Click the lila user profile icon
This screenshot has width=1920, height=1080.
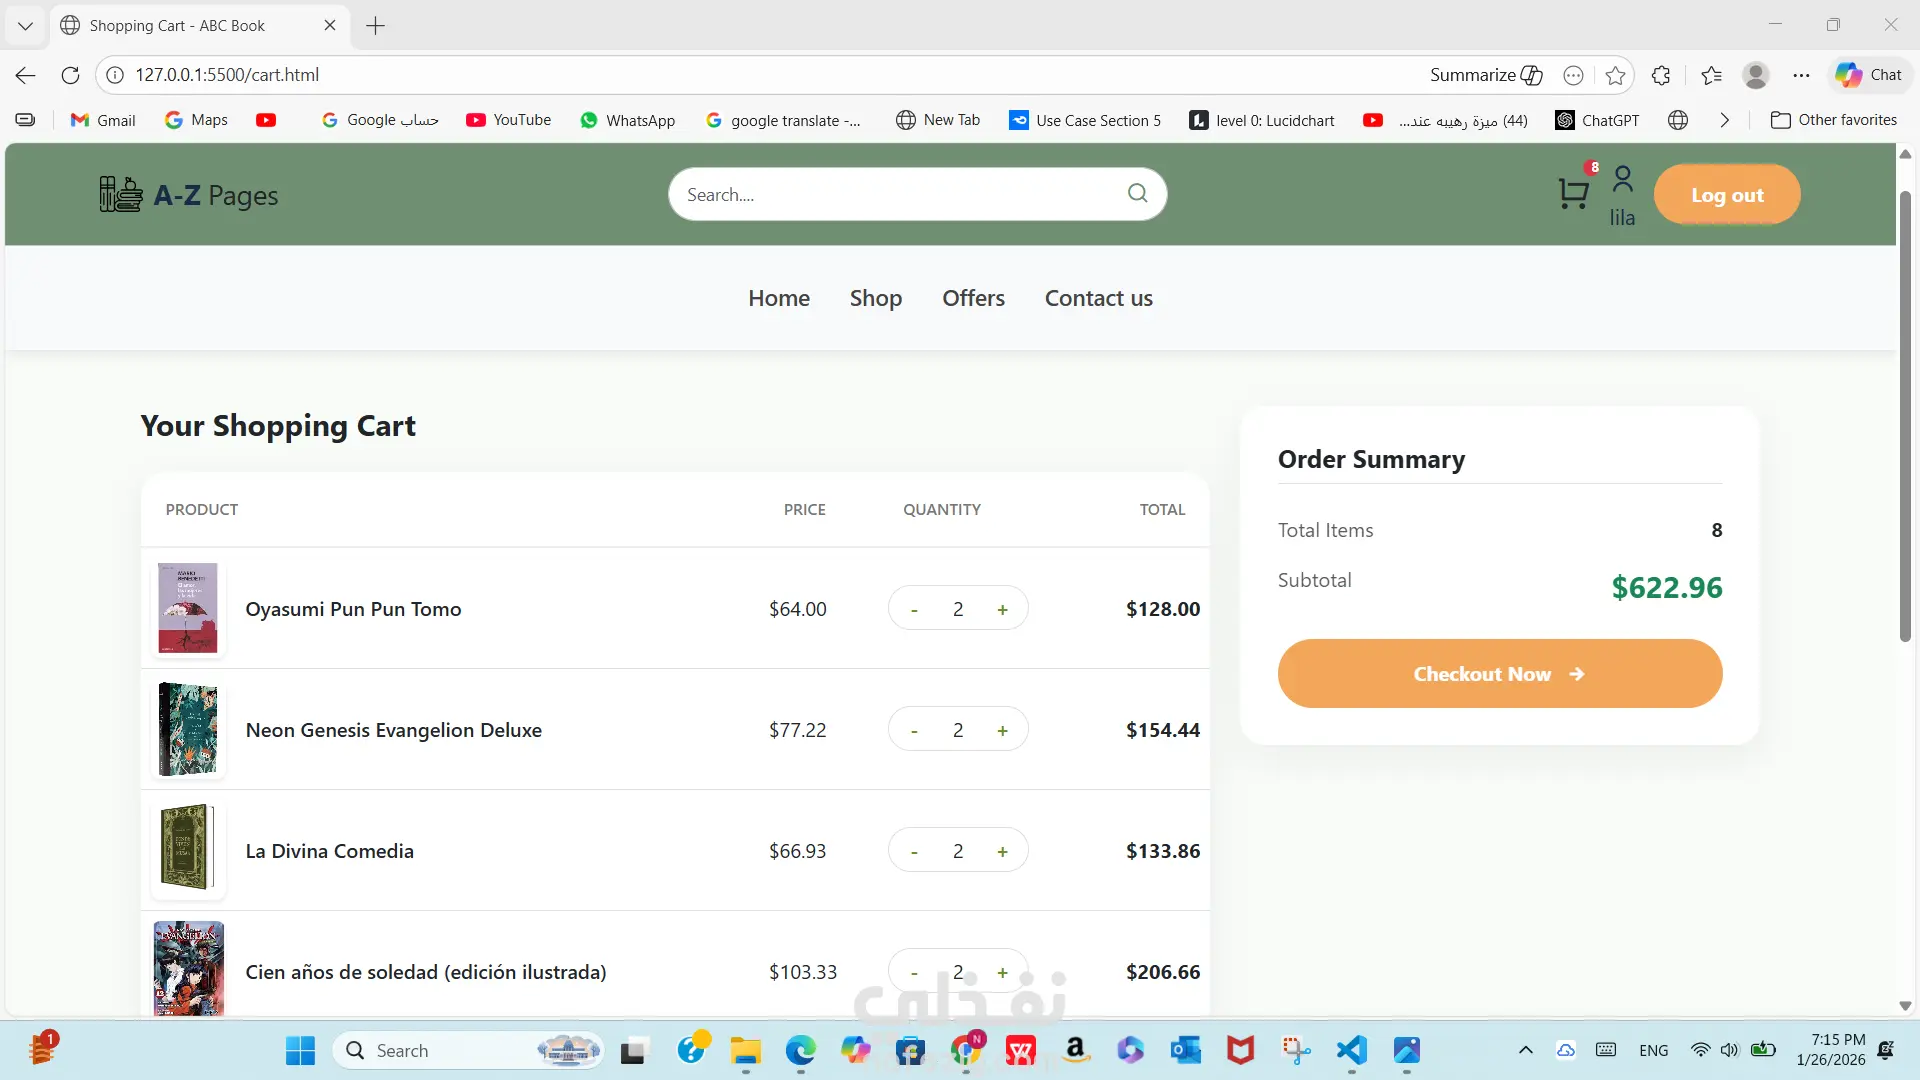[x=1622, y=180]
